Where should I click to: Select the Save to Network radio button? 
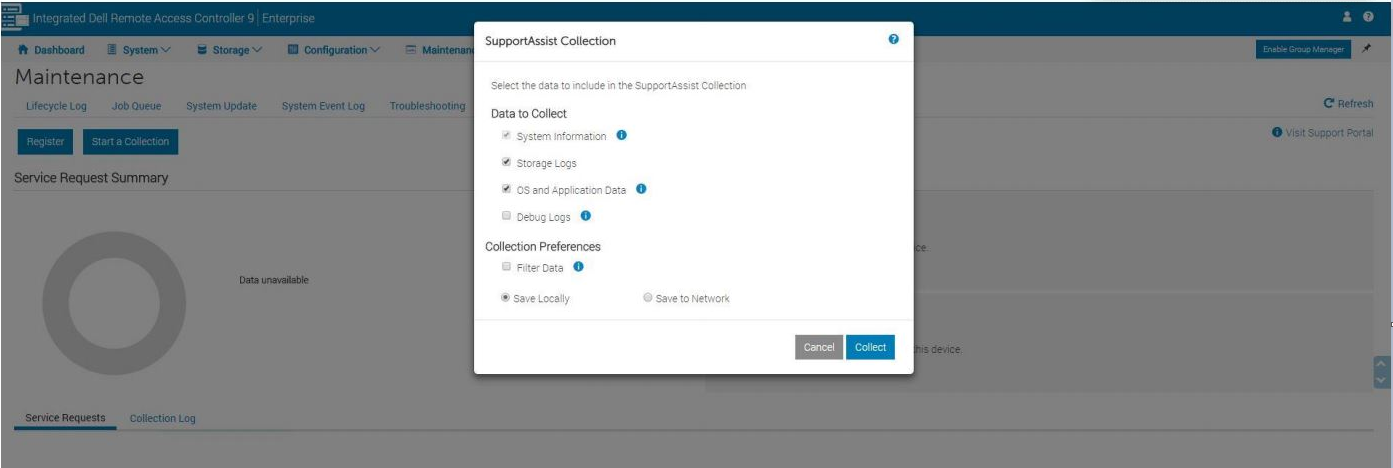point(648,298)
